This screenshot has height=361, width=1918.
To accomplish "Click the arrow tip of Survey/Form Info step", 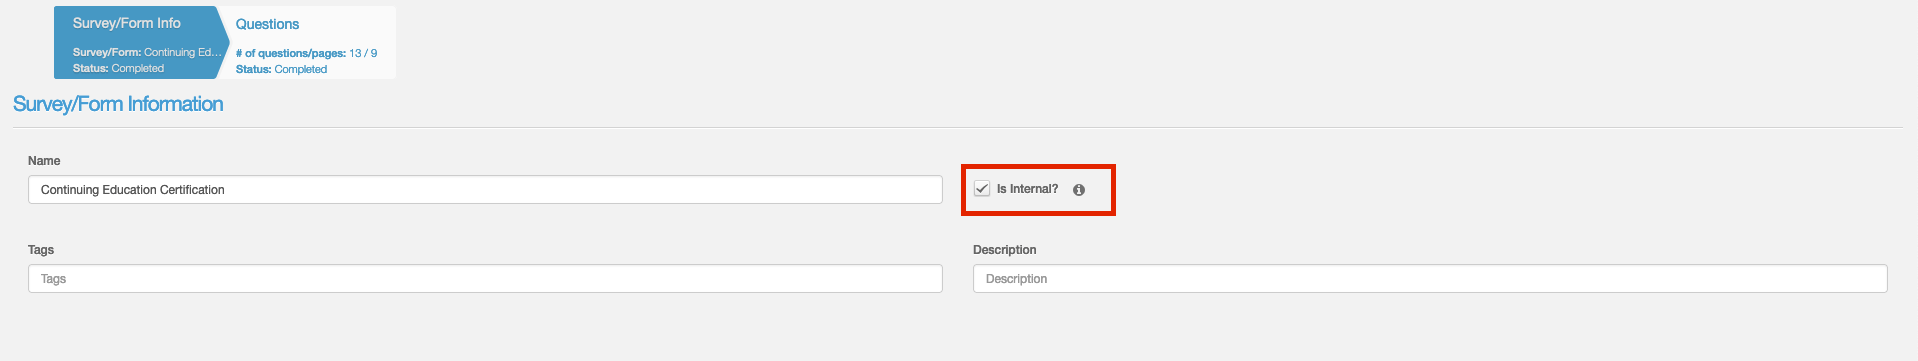I will 225,42.
